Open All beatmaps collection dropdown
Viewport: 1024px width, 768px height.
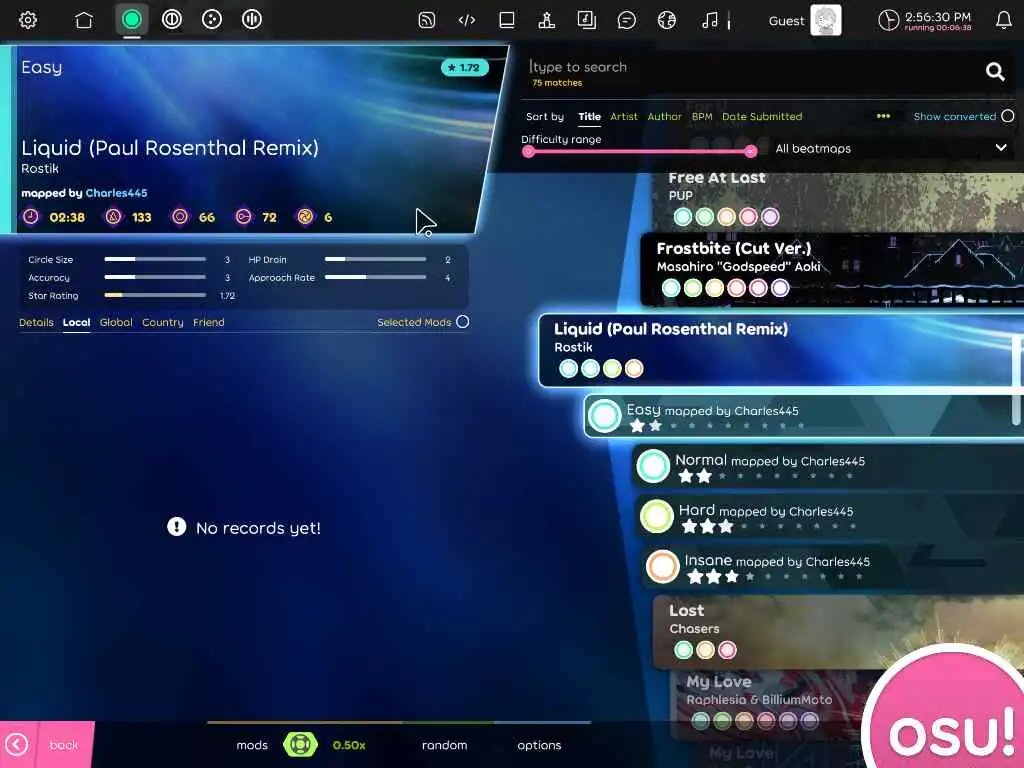(x=891, y=148)
